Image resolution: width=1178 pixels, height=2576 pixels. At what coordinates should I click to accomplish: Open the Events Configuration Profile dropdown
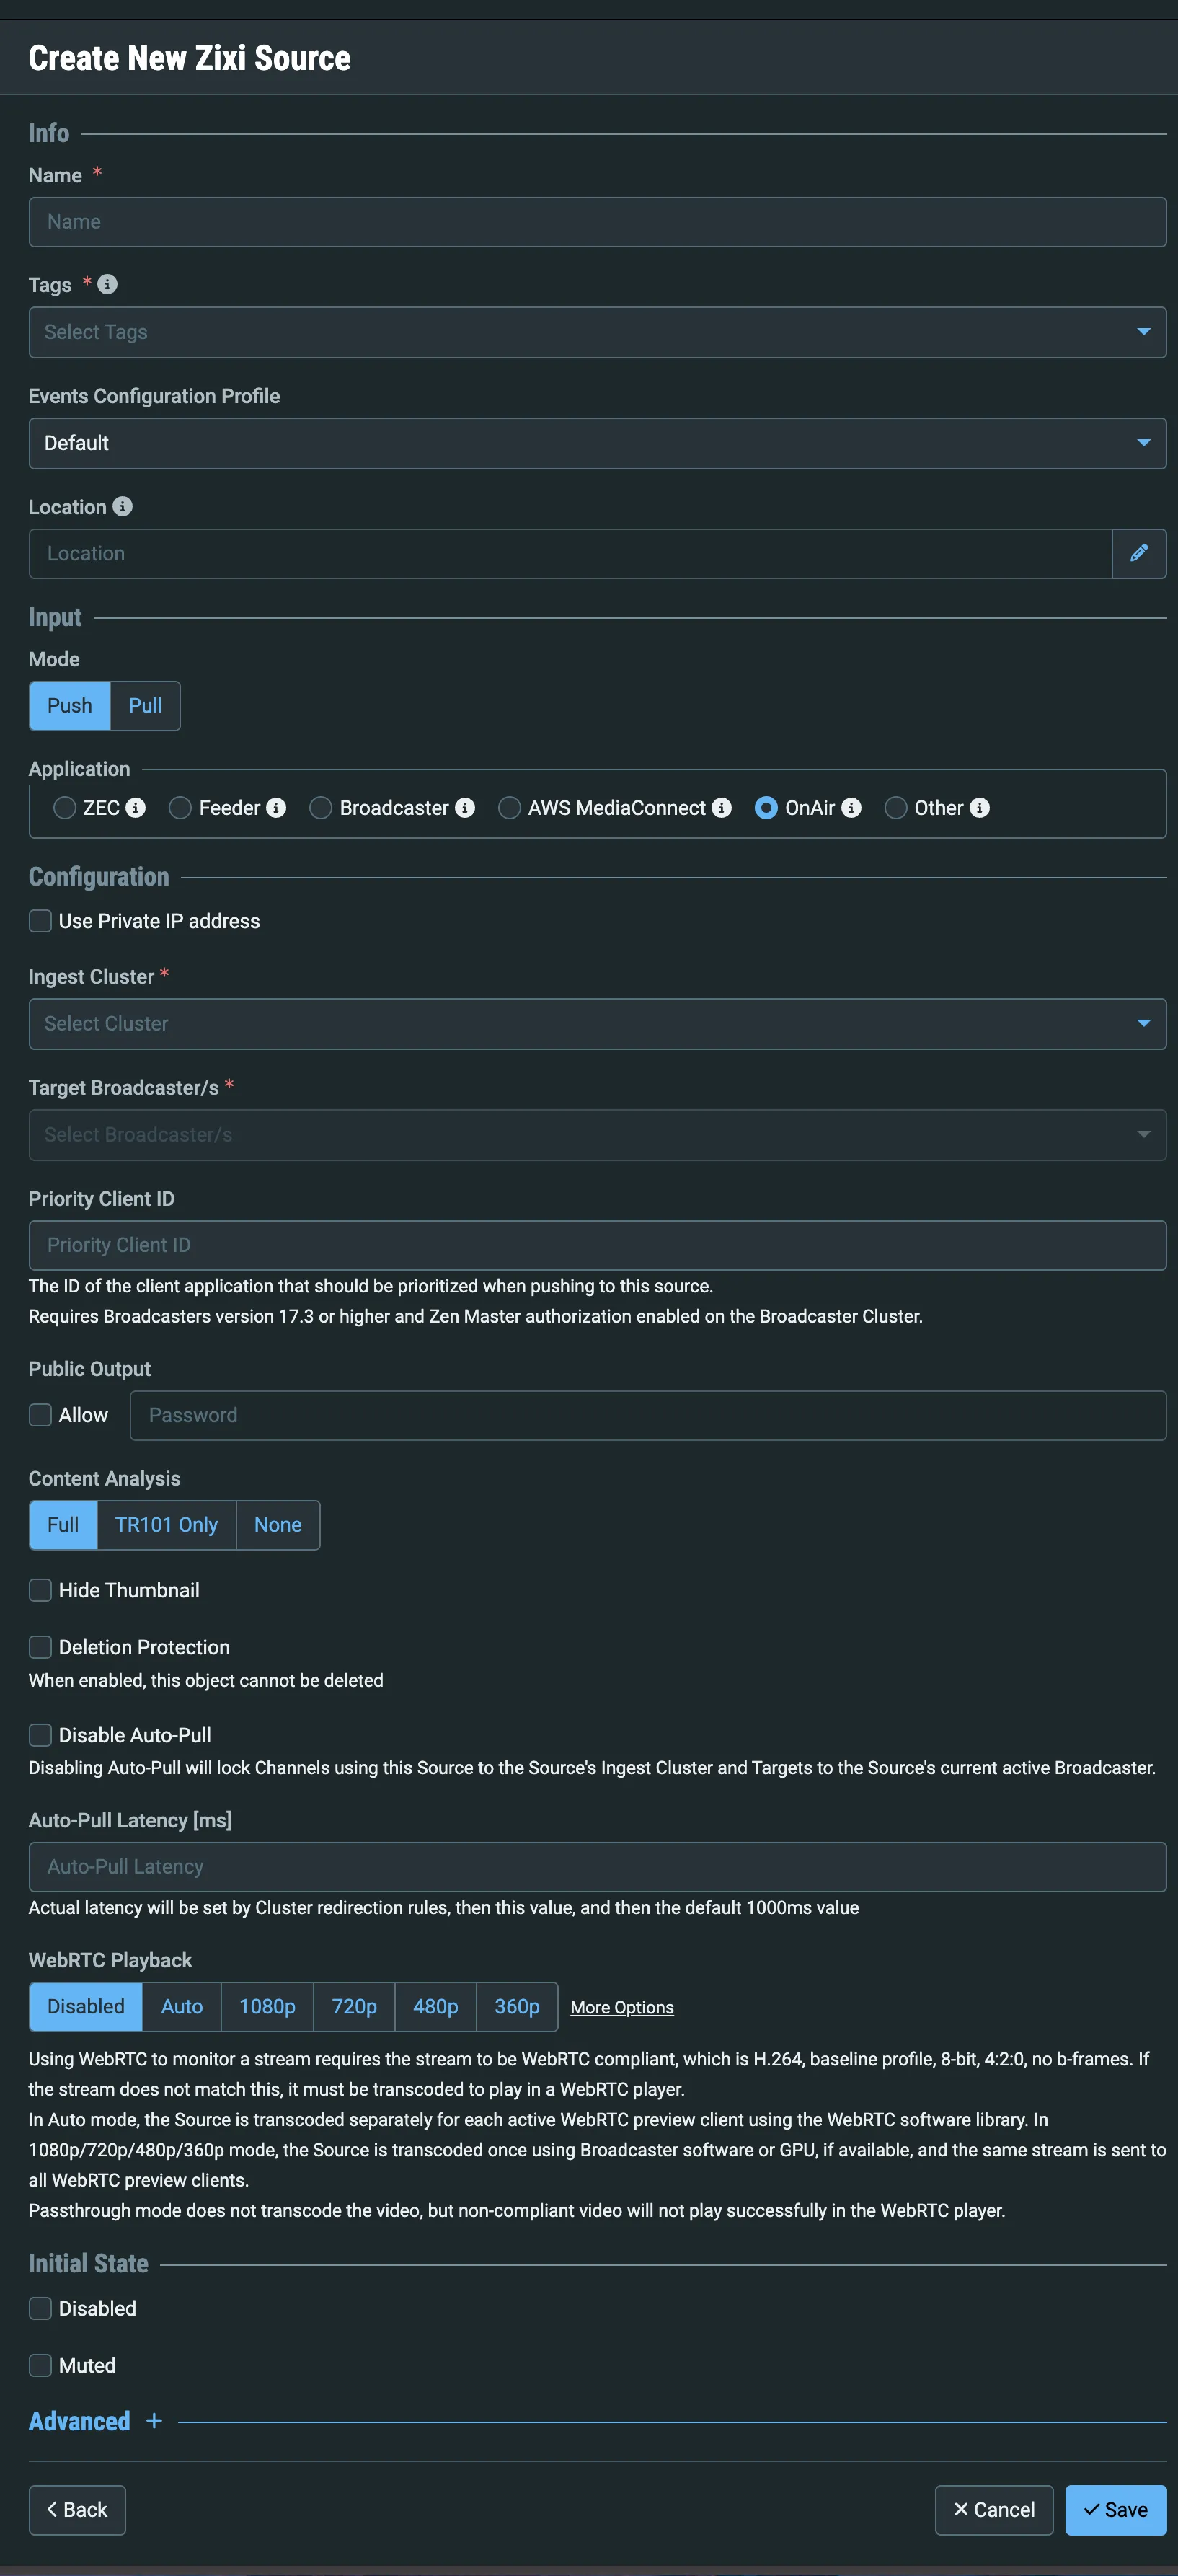(597, 443)
